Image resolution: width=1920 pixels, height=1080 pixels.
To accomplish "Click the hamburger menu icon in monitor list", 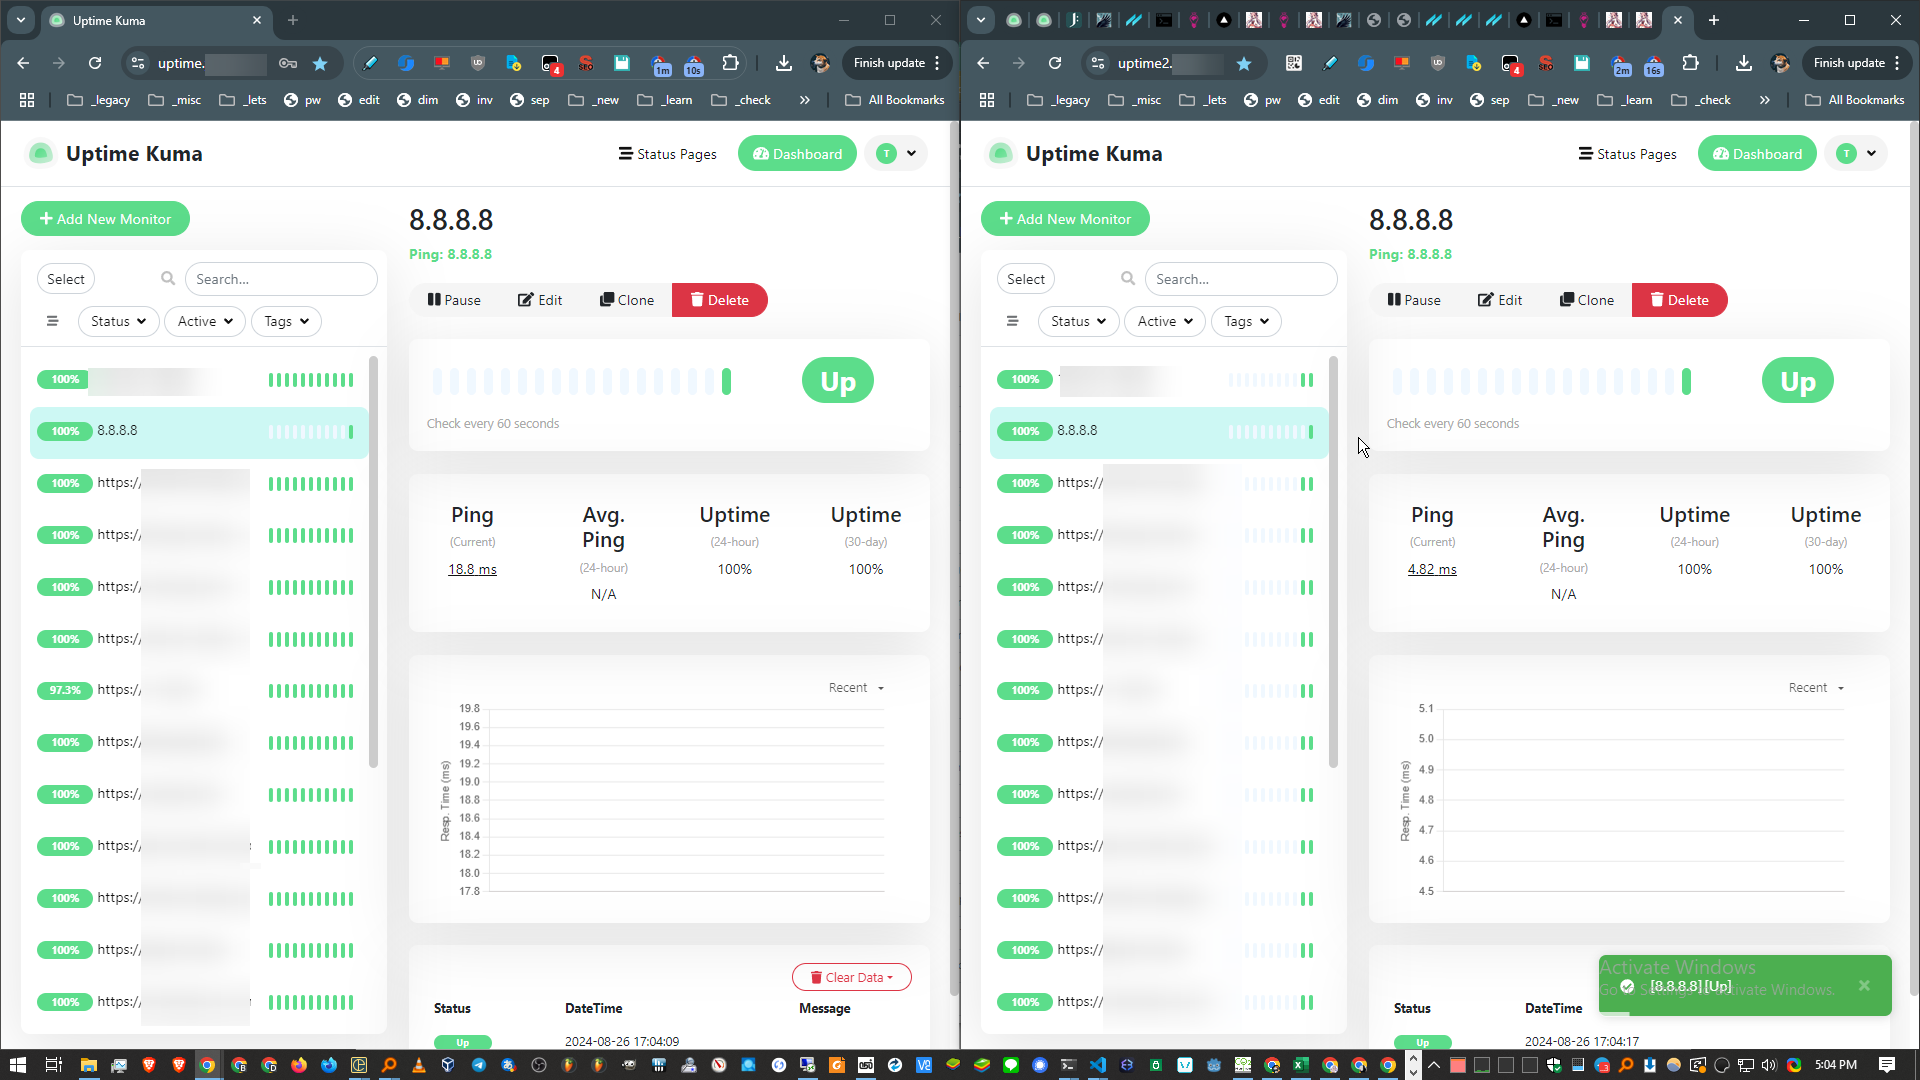I will click(53, 320).
